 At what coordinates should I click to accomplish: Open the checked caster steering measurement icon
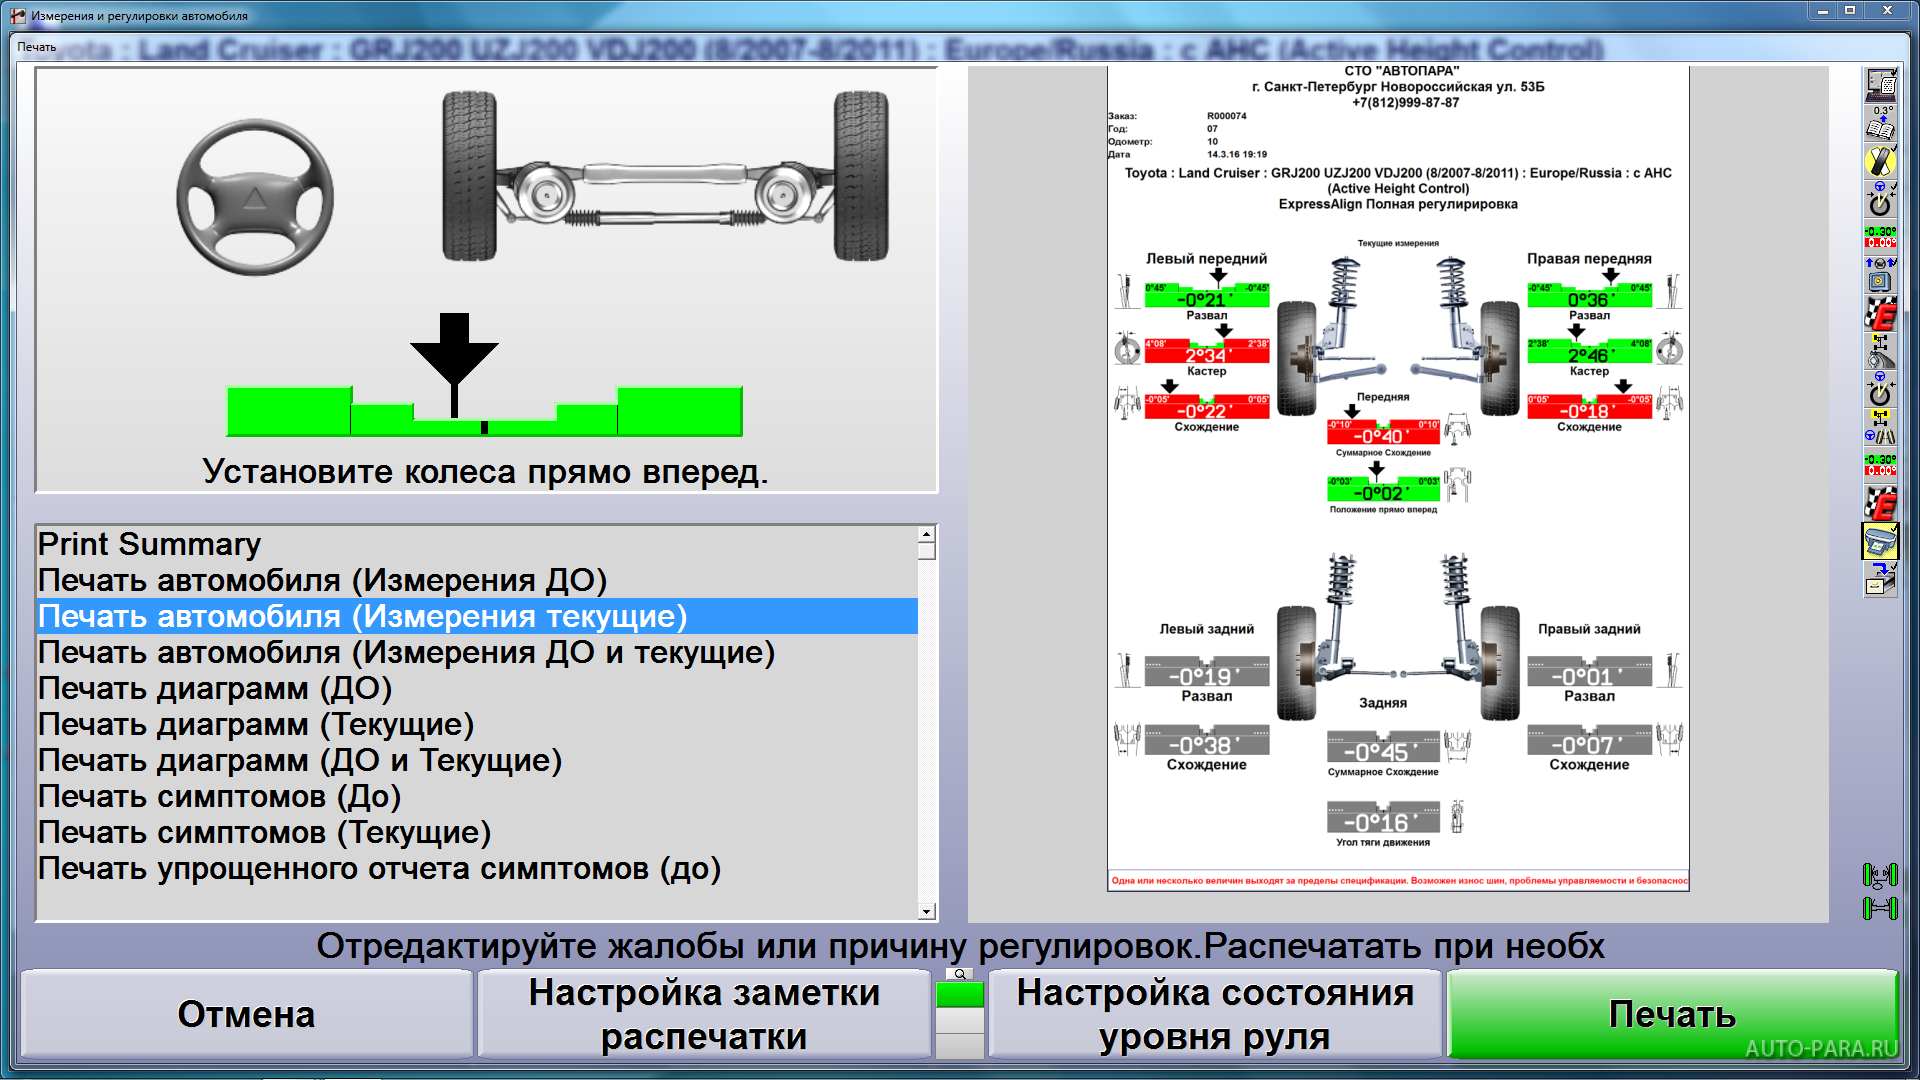[x=1881, y=199]
